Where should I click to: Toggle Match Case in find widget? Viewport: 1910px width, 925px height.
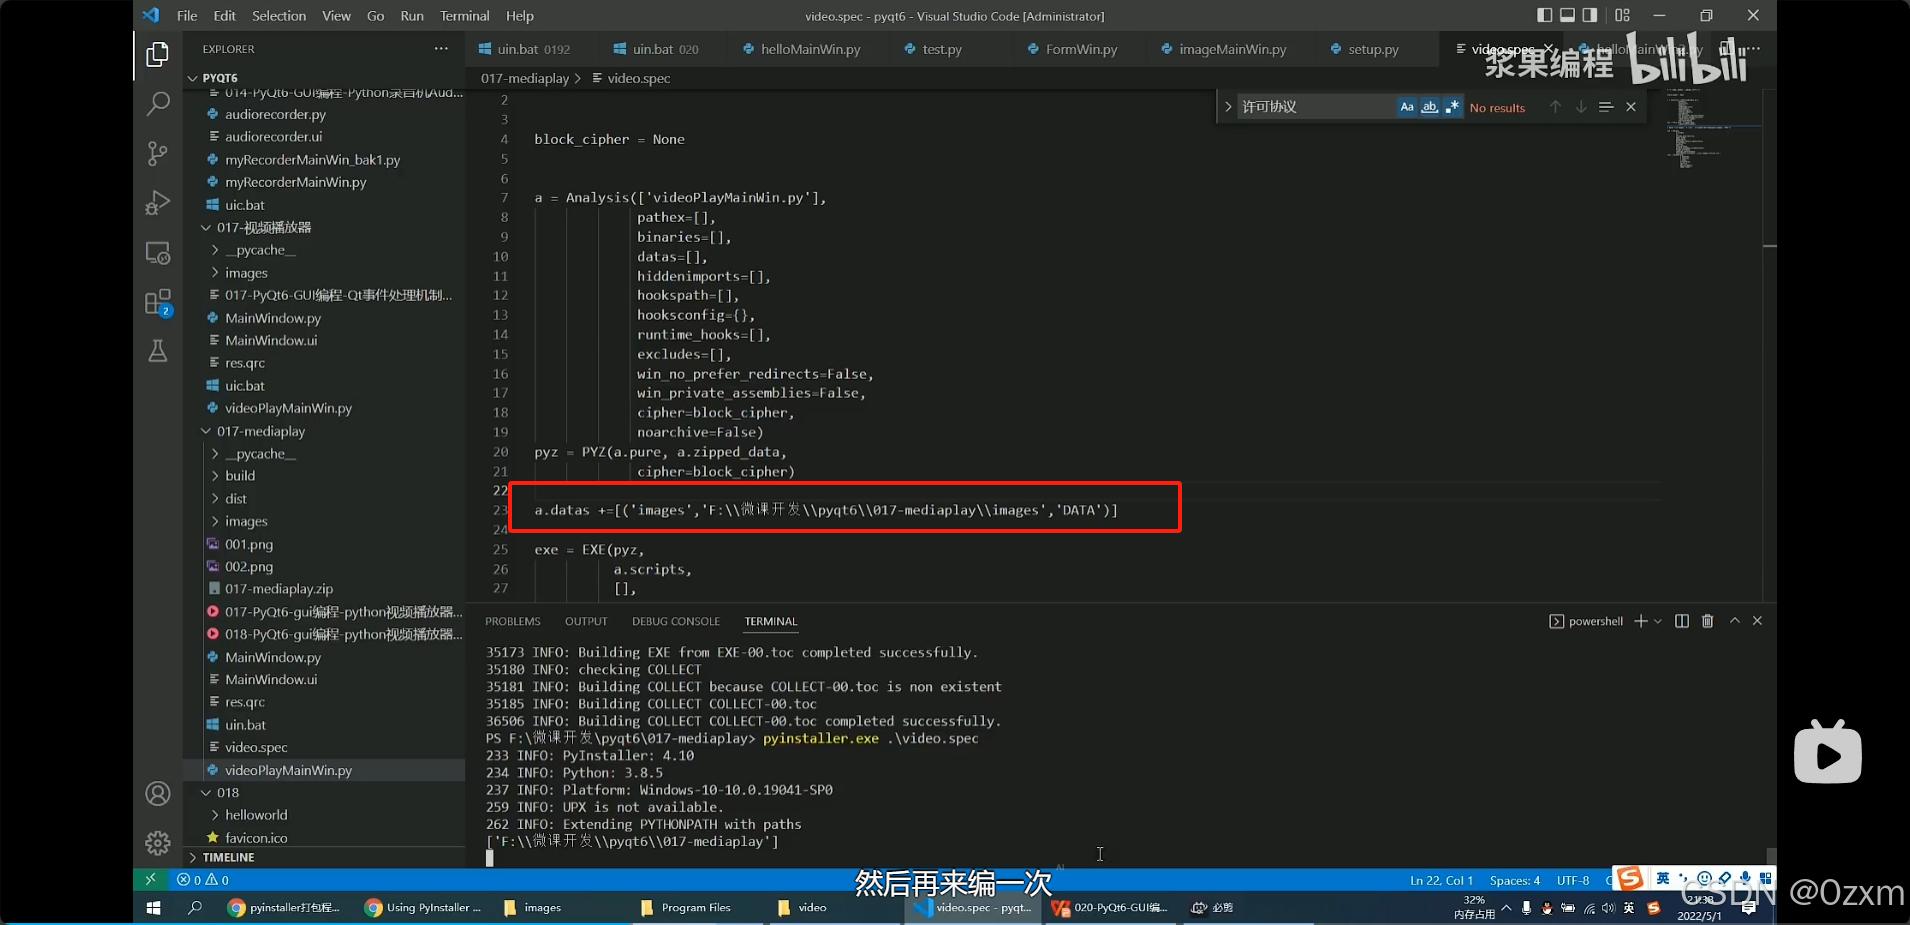pyautogui.click(x=1407, y=107)
